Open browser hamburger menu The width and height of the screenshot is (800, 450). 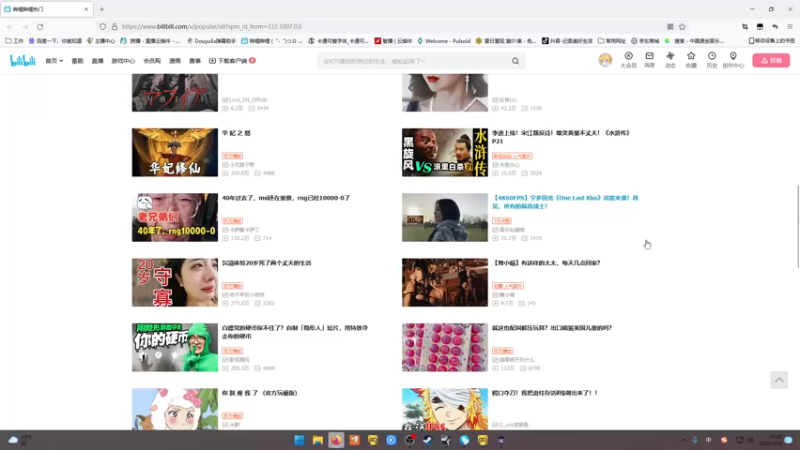[790, 27]
